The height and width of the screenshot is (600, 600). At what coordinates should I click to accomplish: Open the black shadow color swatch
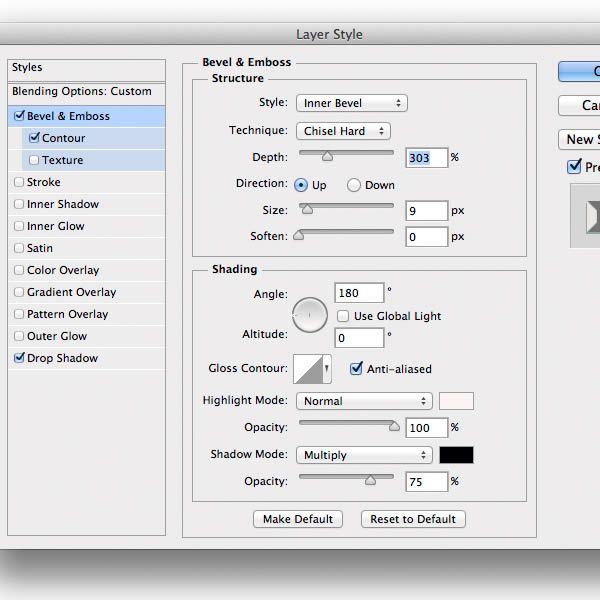click(456, 455)
